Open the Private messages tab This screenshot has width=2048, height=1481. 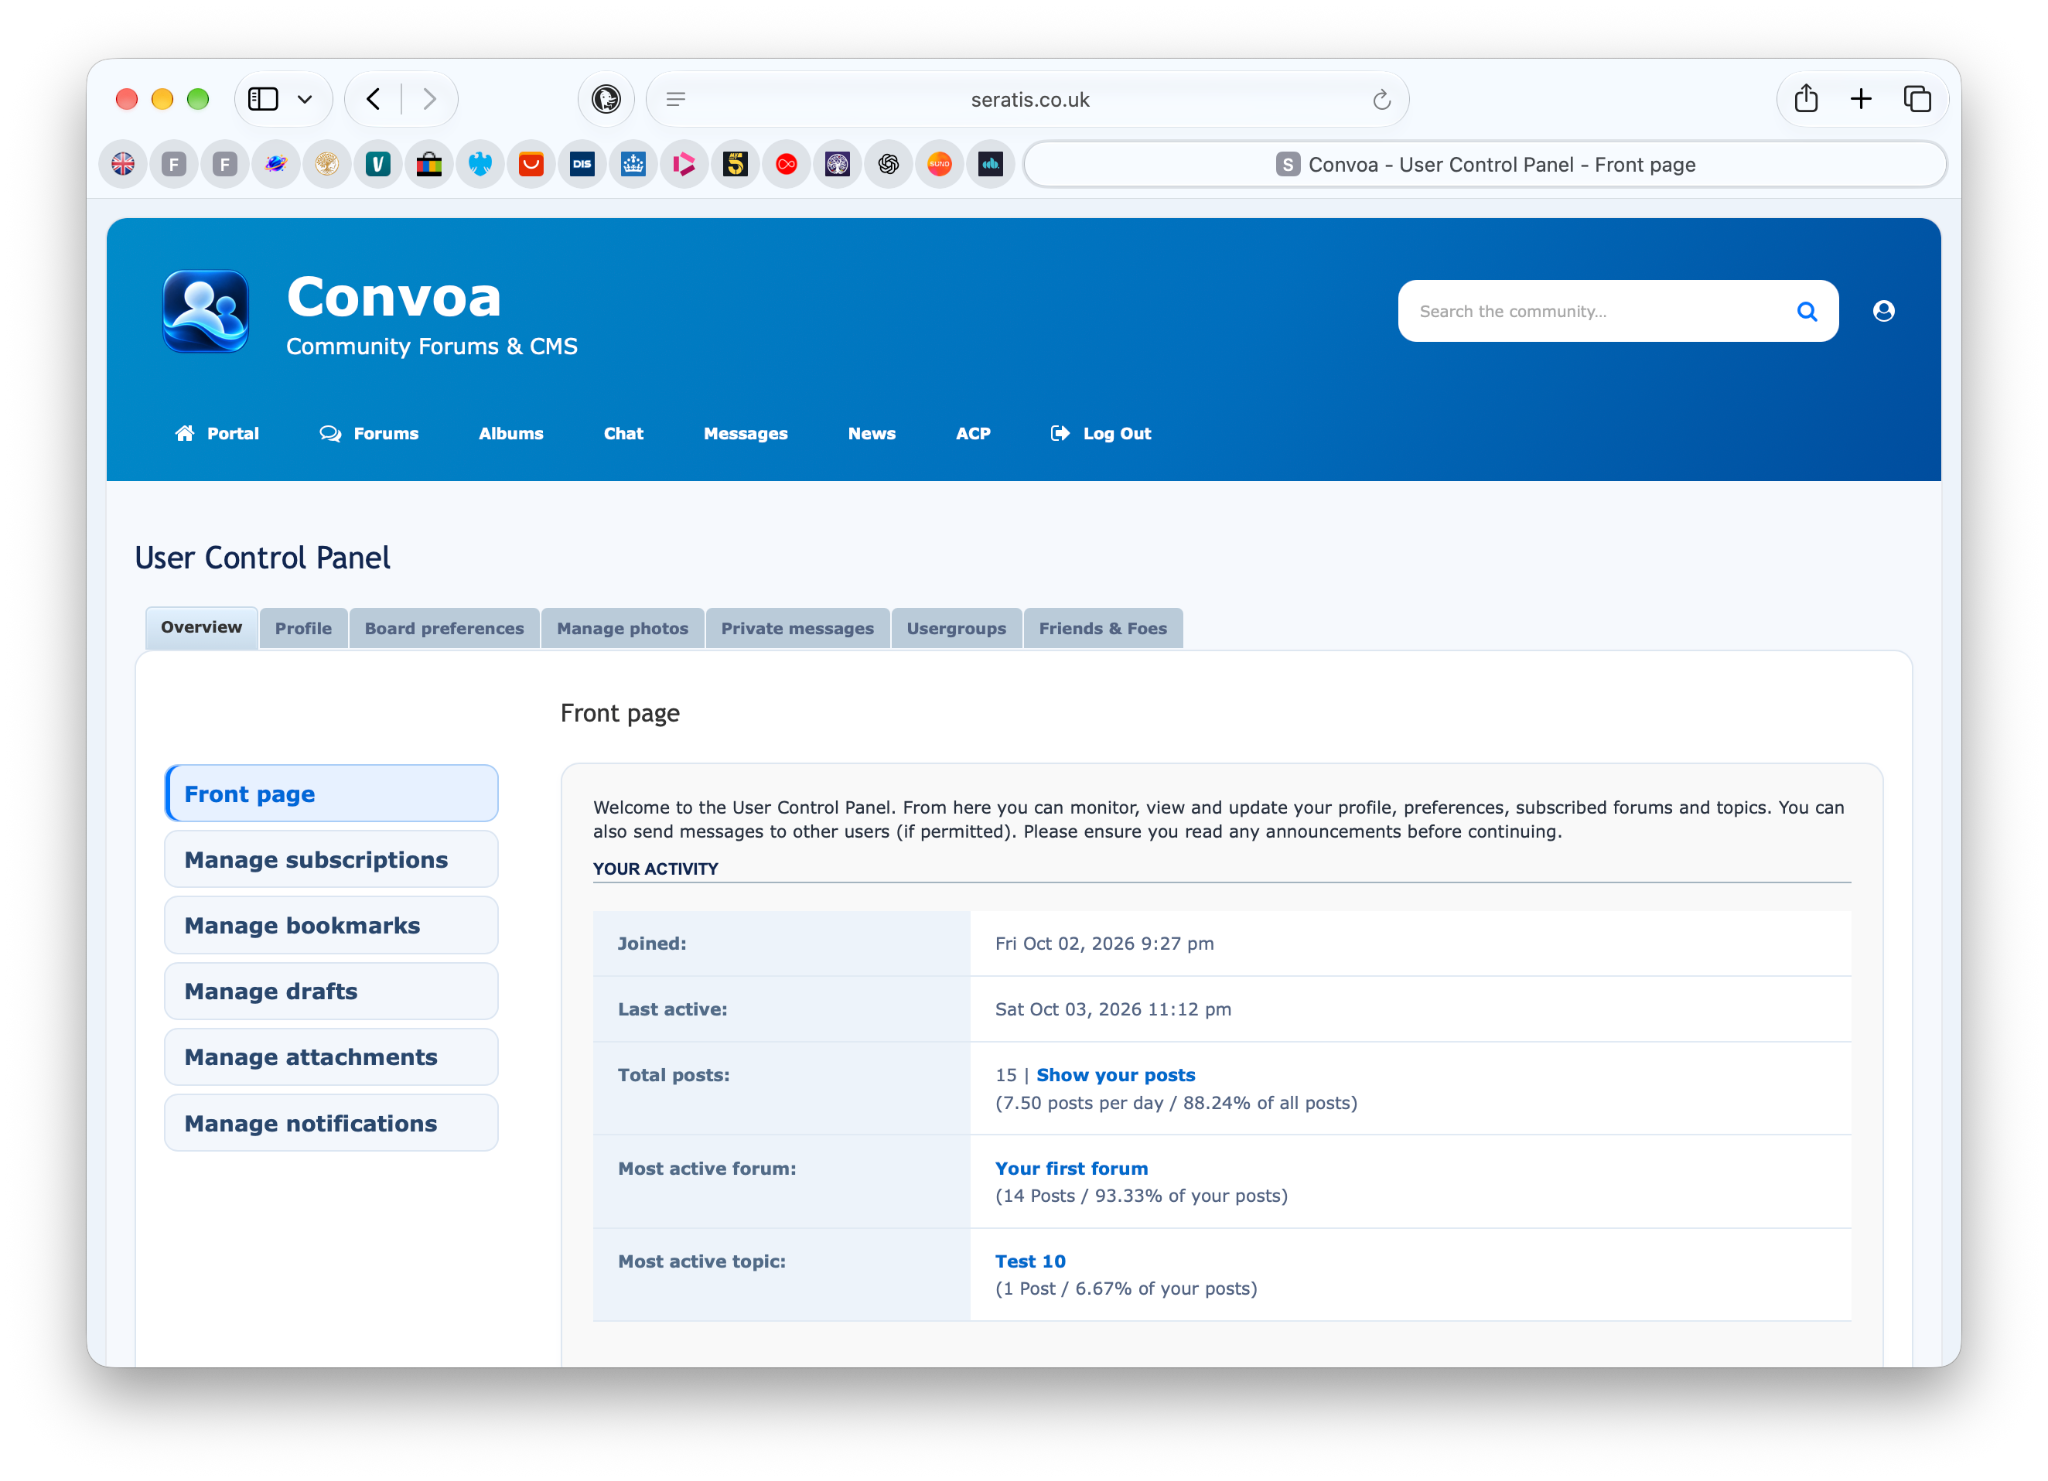[797, 628]
